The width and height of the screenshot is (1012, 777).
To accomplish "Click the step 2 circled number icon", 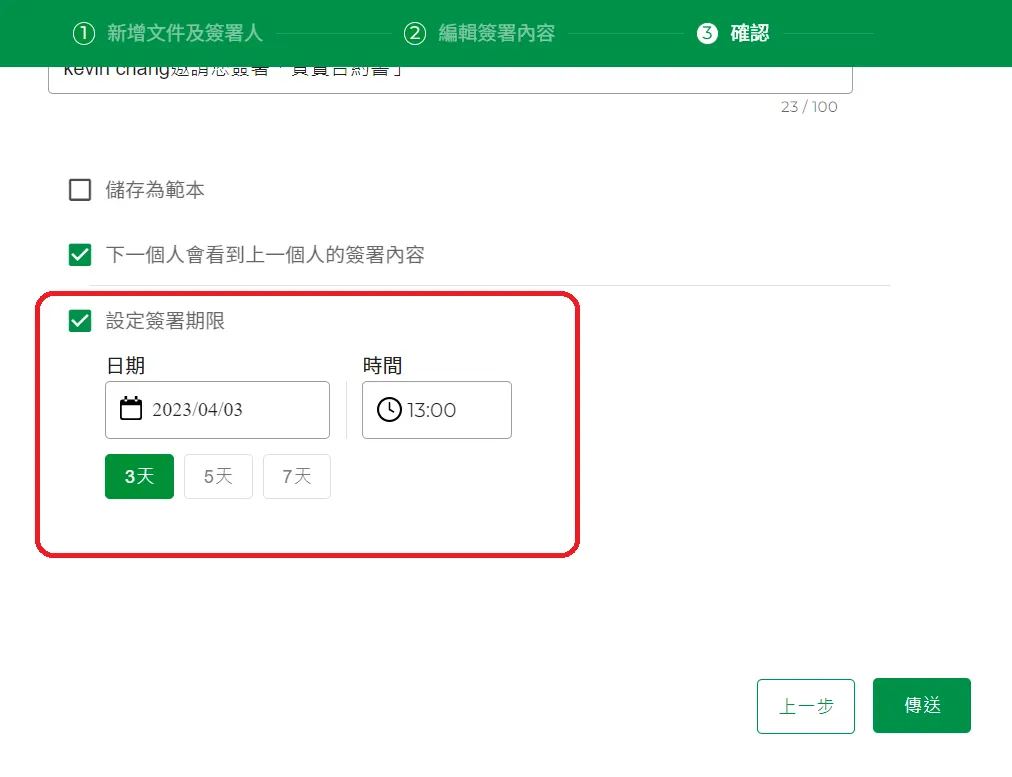I will pos(414,33).
